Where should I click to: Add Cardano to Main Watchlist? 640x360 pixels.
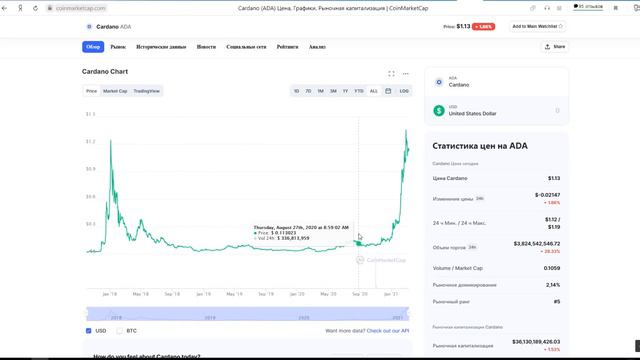click(x=537, y=27)
